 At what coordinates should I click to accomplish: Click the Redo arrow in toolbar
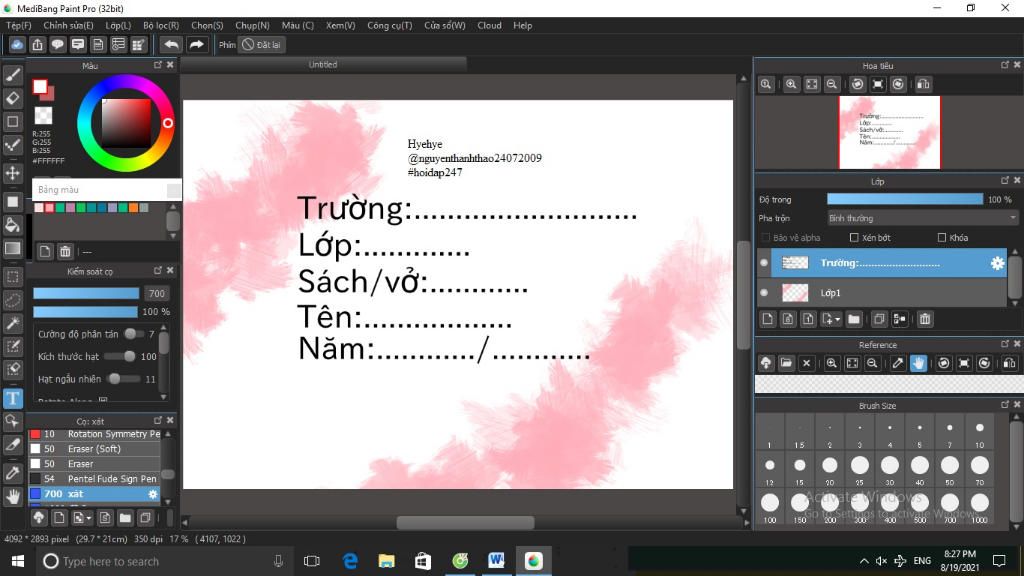pyautogui.click(x=196, y=44)
